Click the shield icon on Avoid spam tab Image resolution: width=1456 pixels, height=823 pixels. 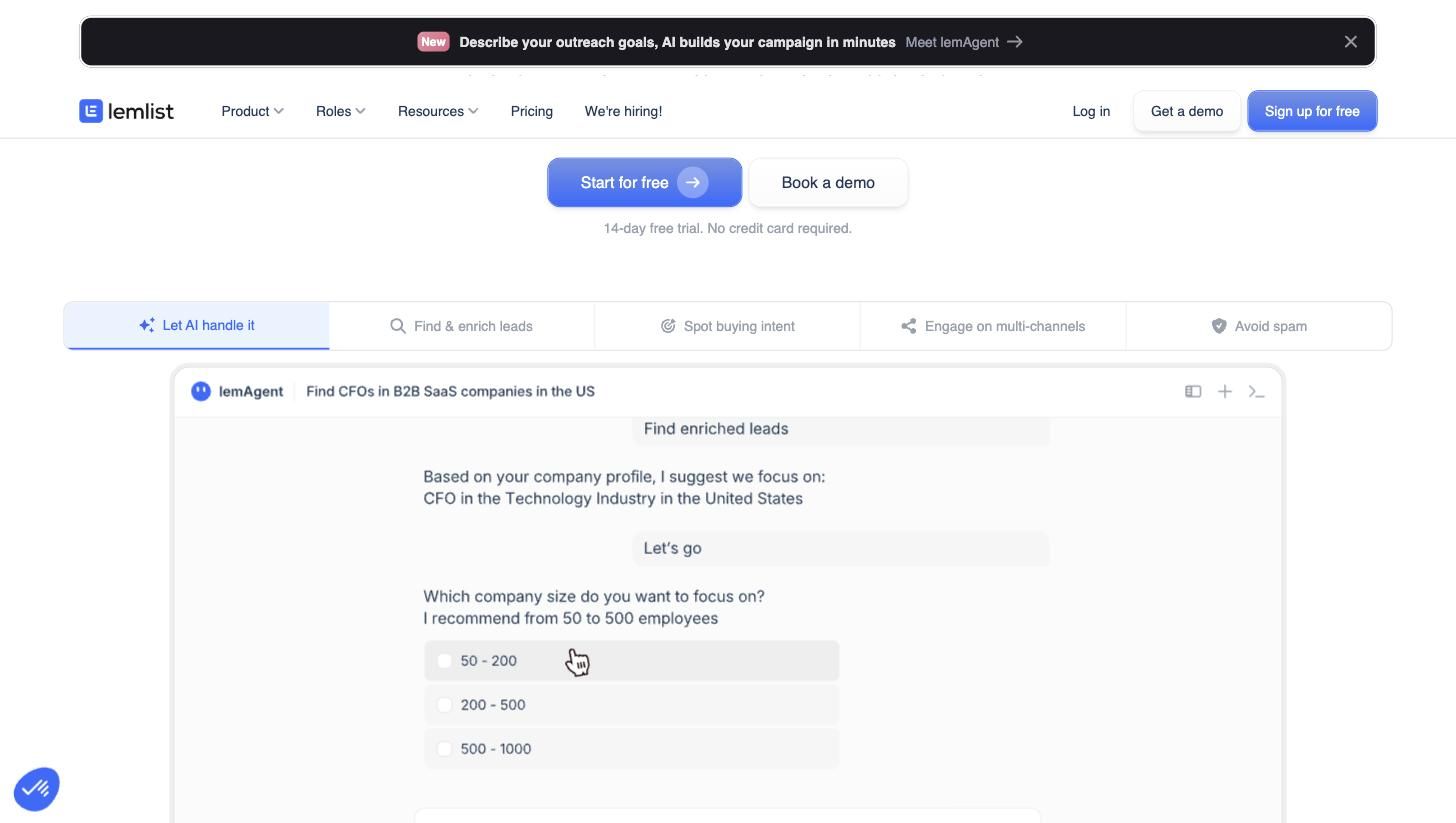tap(1219, 326)
